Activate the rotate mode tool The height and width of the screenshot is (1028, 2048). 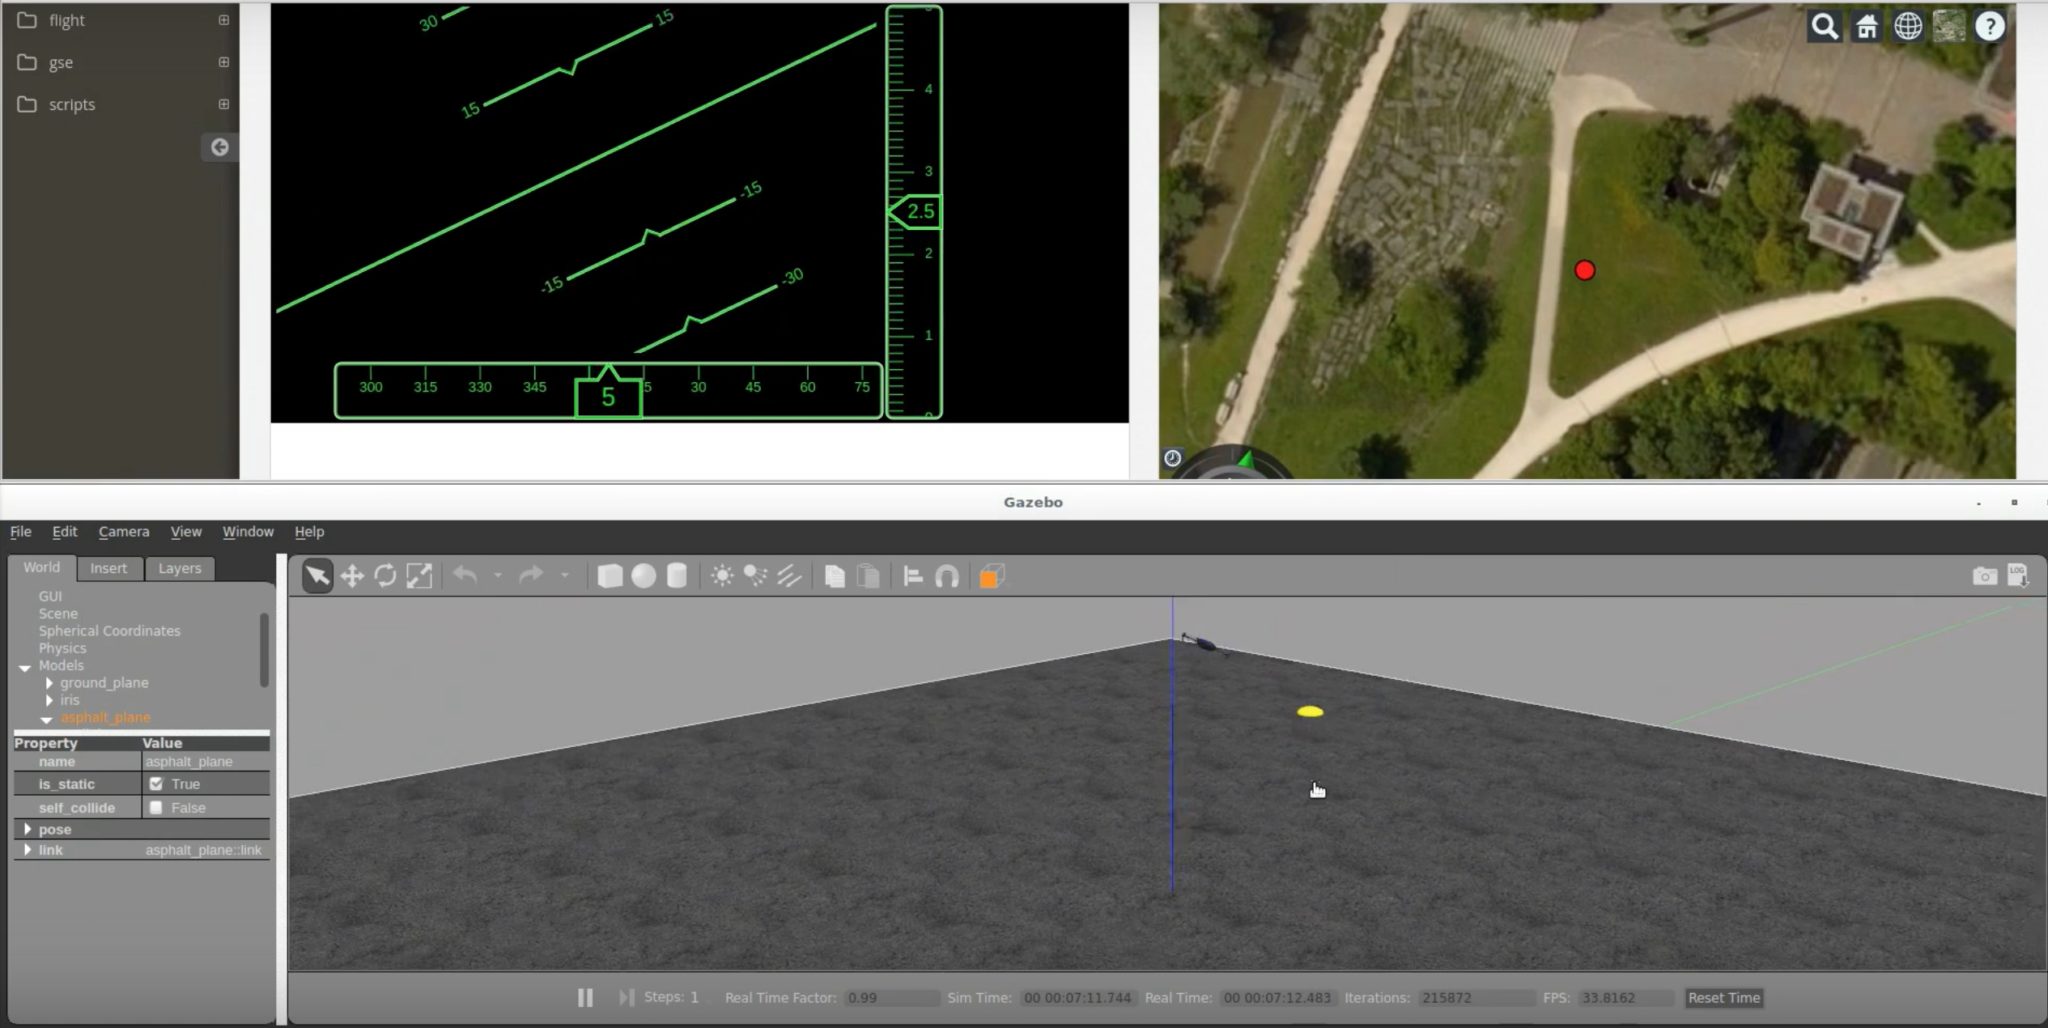386,575
